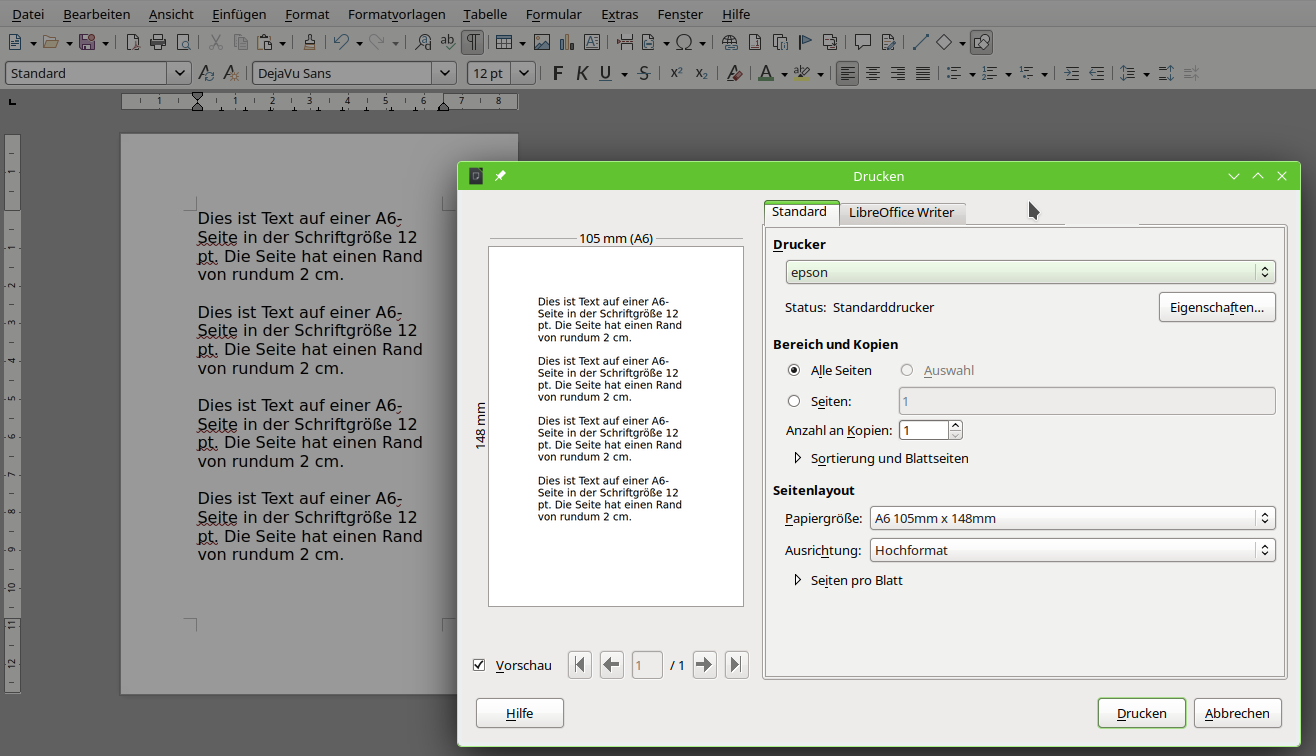Go to next page in preview
The height and width of the screenshot is (756, 1316).
(x=705, y=665)
